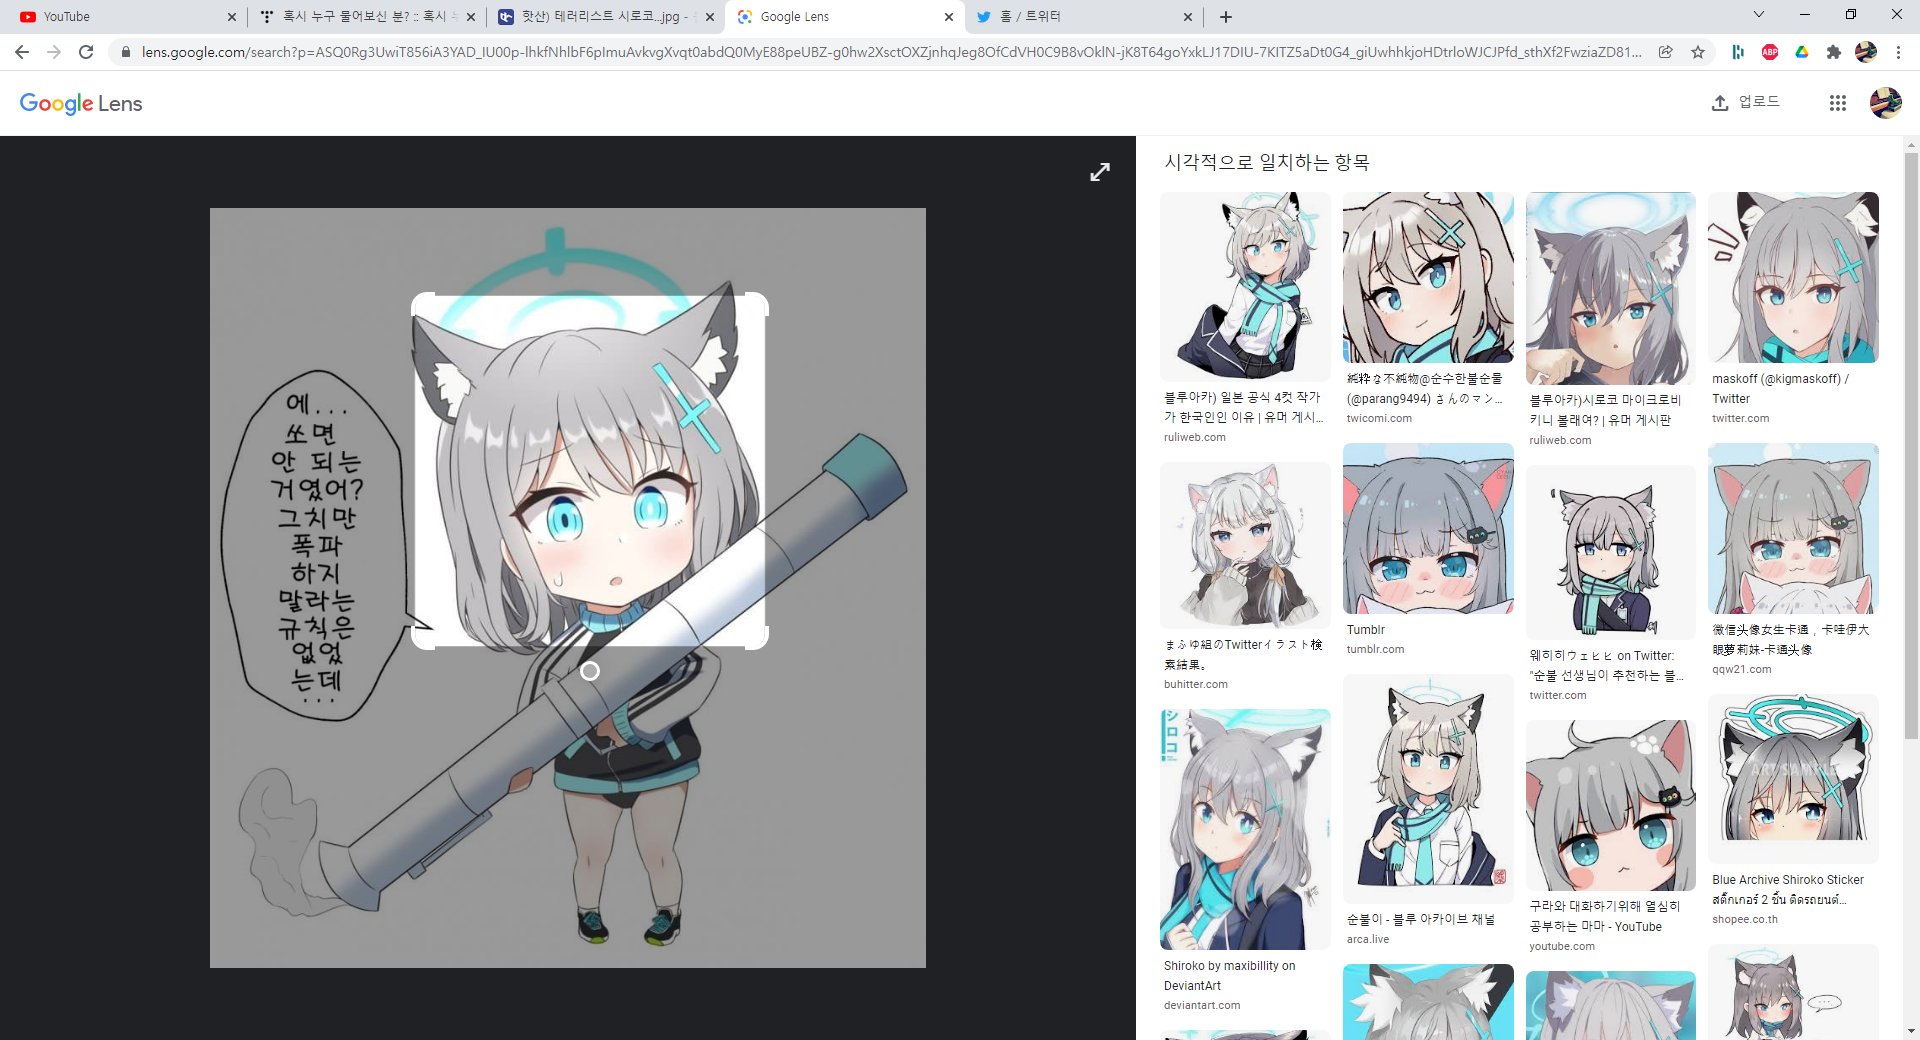Reload the current page
Viewport: 1920px width, 1040px height.
[x=86, y=52]
